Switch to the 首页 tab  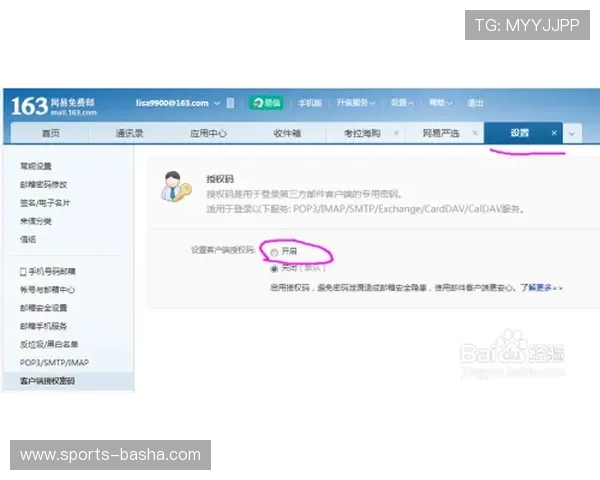[x=51, y=133]
